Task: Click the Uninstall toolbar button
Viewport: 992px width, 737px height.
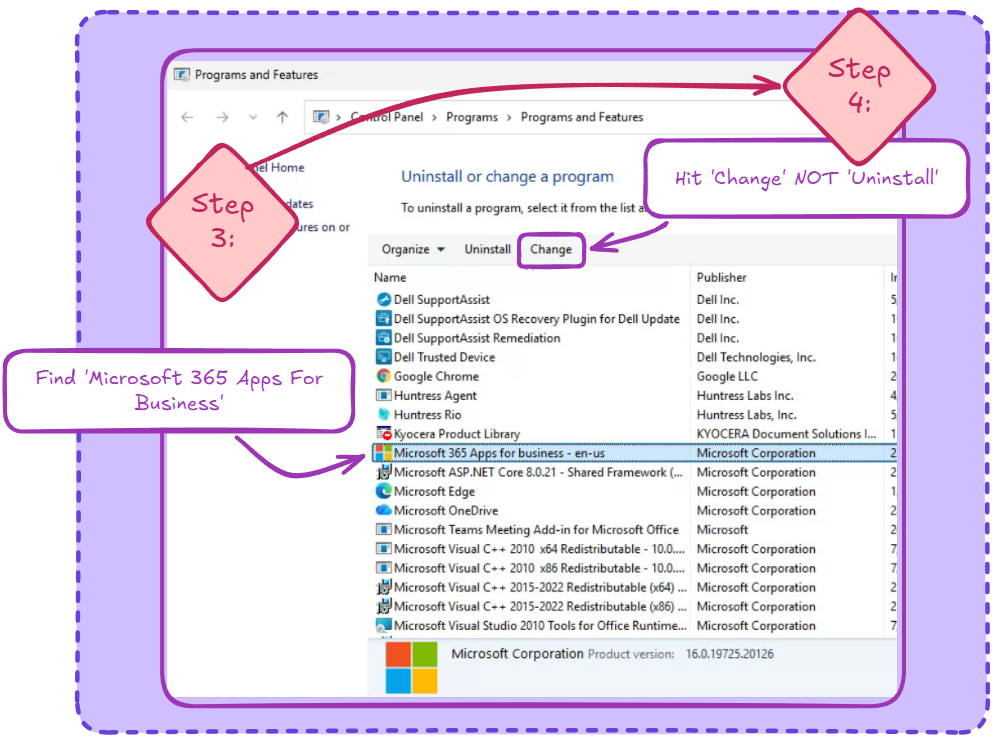Action: click(487, 249)
